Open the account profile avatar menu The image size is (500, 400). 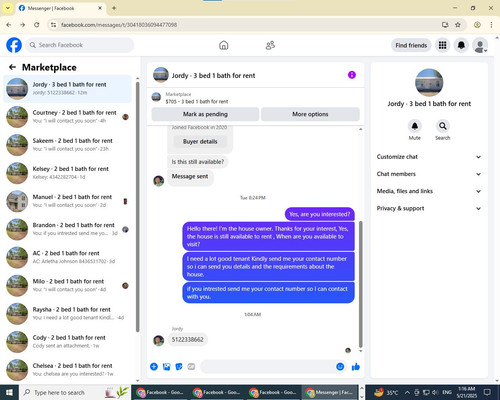480,45
